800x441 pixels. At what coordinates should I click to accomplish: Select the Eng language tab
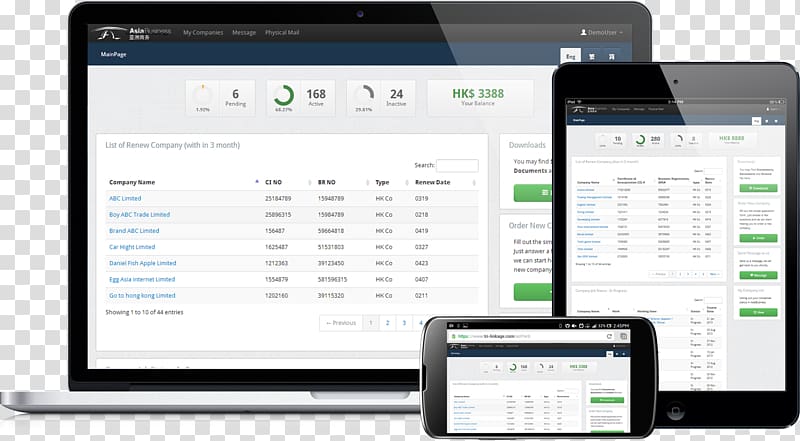(571, 56)
